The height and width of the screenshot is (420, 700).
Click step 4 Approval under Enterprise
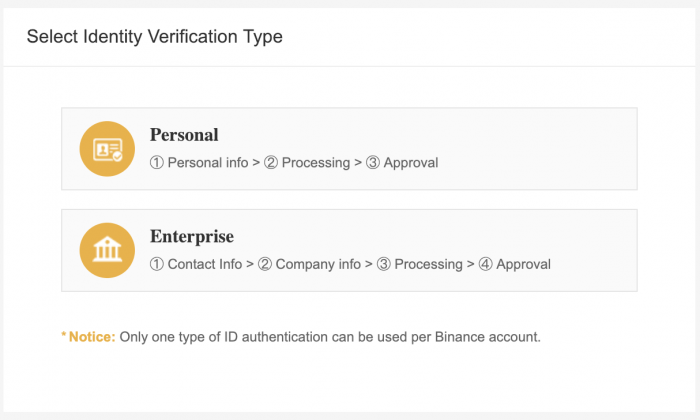point(514,264)
